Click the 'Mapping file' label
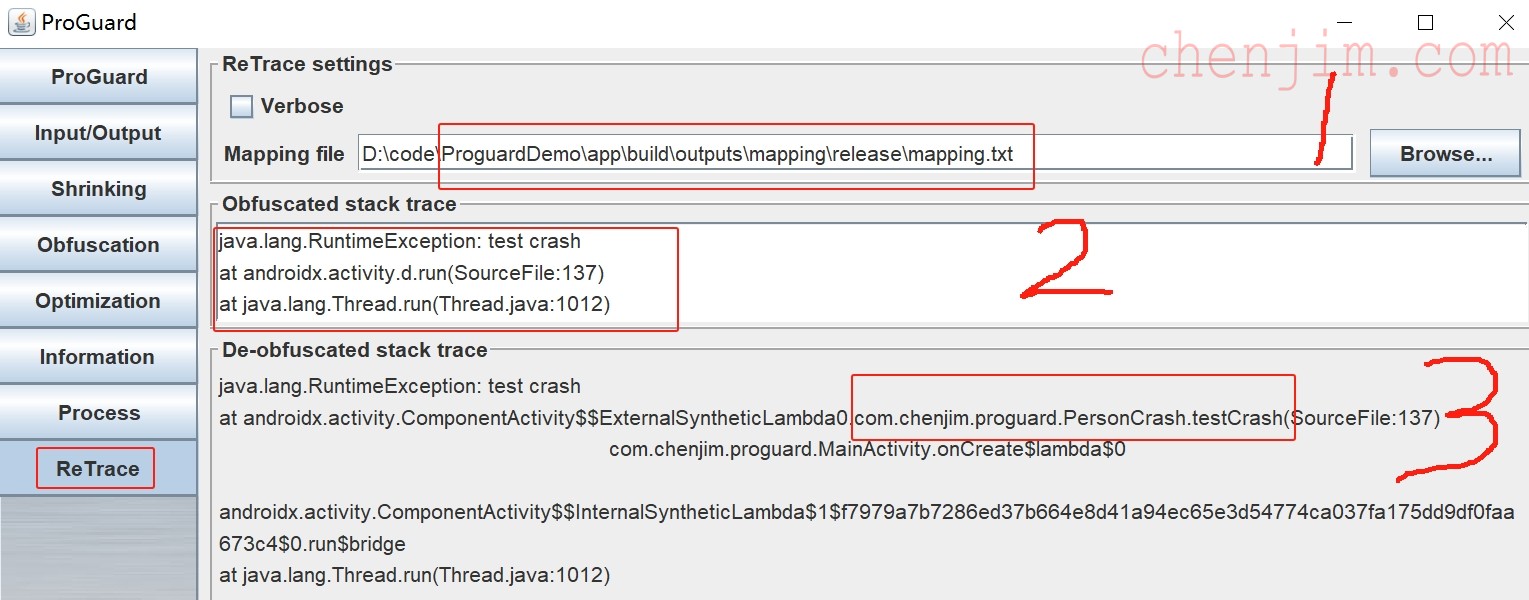 [x=284, y=154]
